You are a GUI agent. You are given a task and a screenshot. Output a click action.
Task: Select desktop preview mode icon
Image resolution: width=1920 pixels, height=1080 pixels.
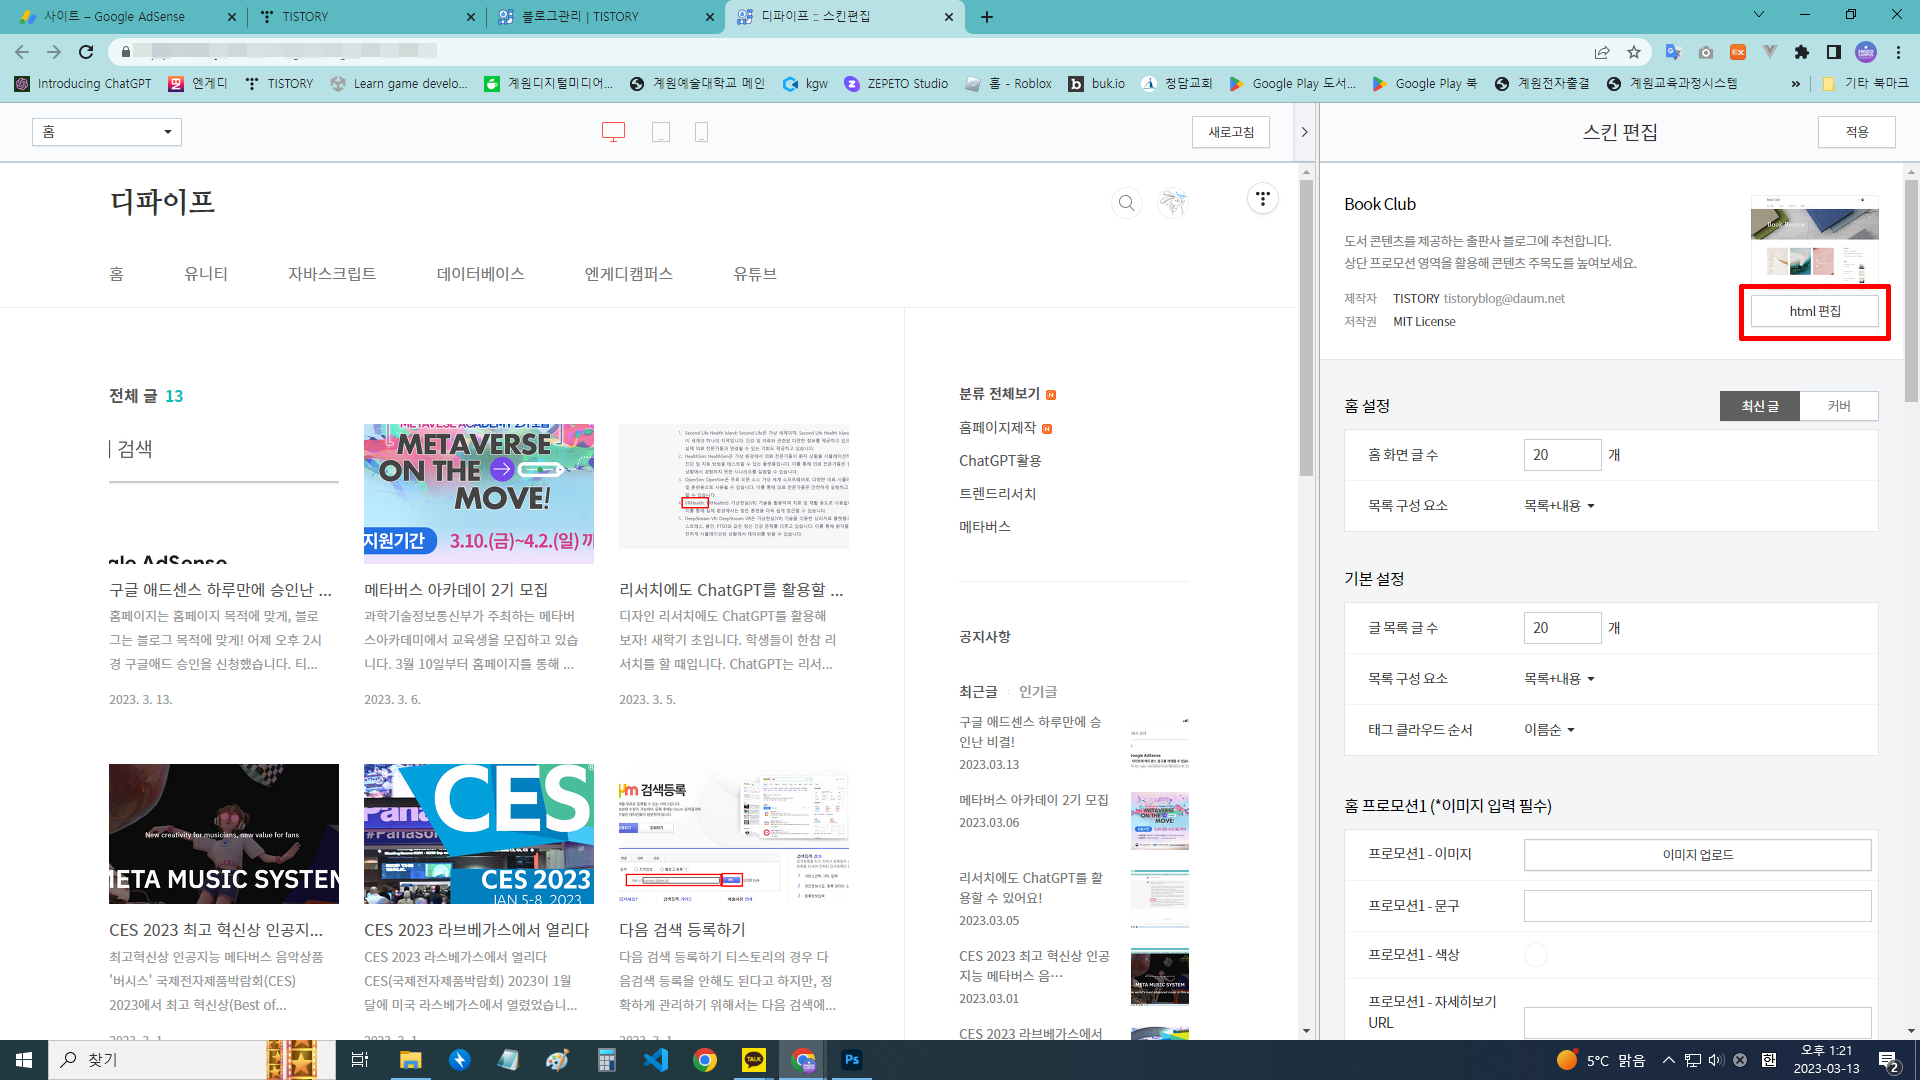613,132
